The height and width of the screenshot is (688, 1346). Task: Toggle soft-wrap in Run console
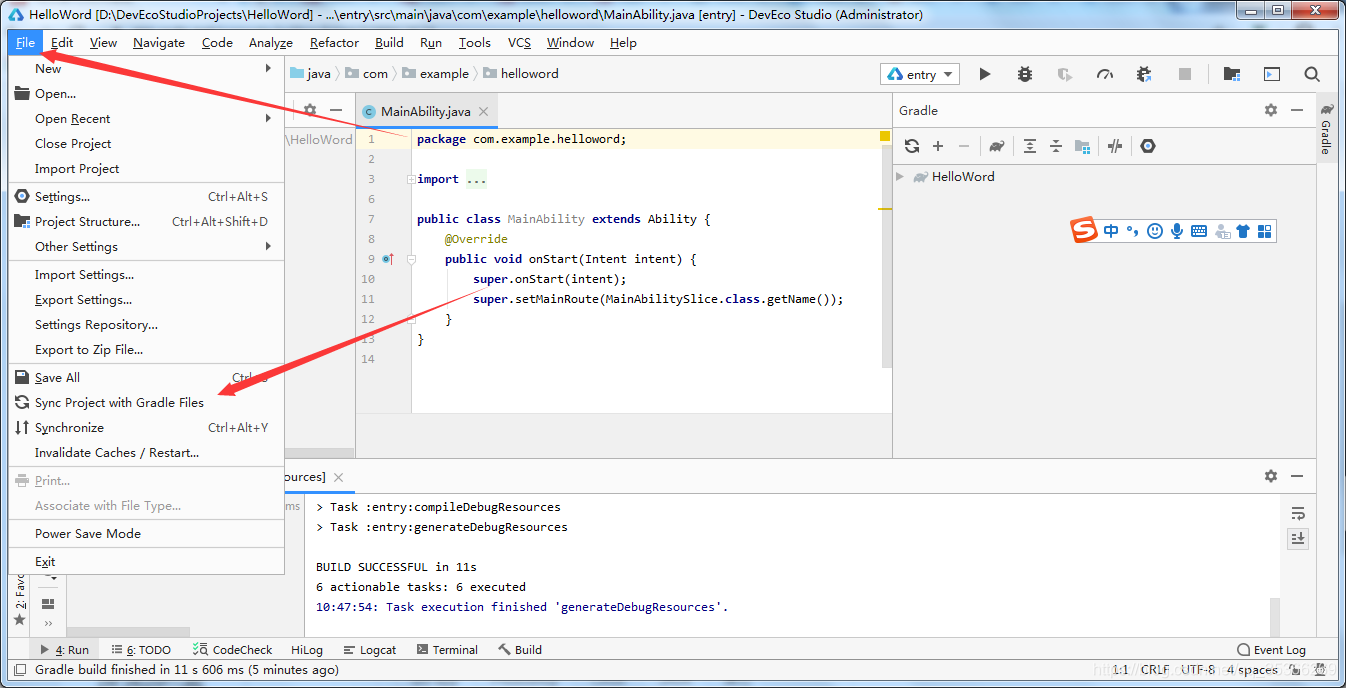(1298, 514)
